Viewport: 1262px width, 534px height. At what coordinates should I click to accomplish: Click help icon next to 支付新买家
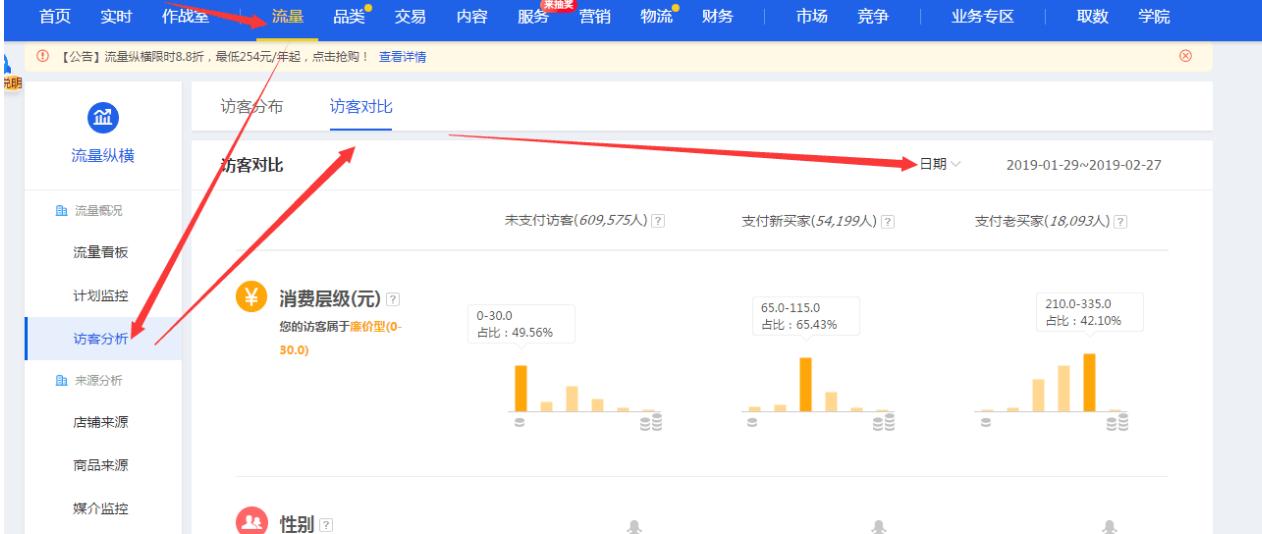click(x=888, y=222)
